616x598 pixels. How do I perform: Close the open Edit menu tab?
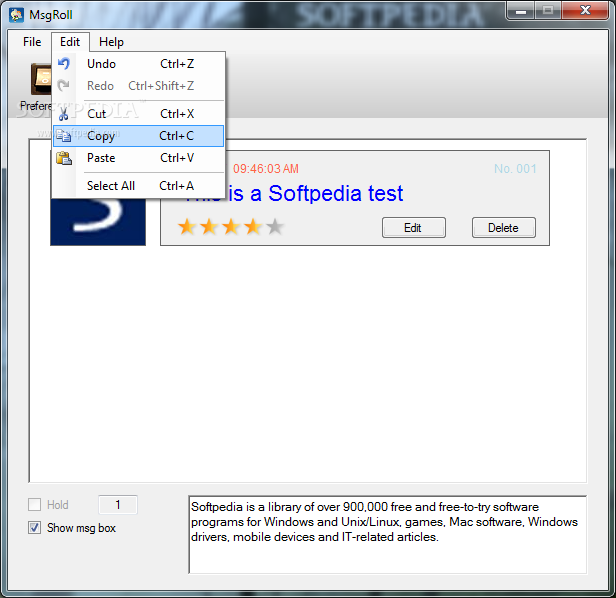pyautogui.click(x=70, y=42)
